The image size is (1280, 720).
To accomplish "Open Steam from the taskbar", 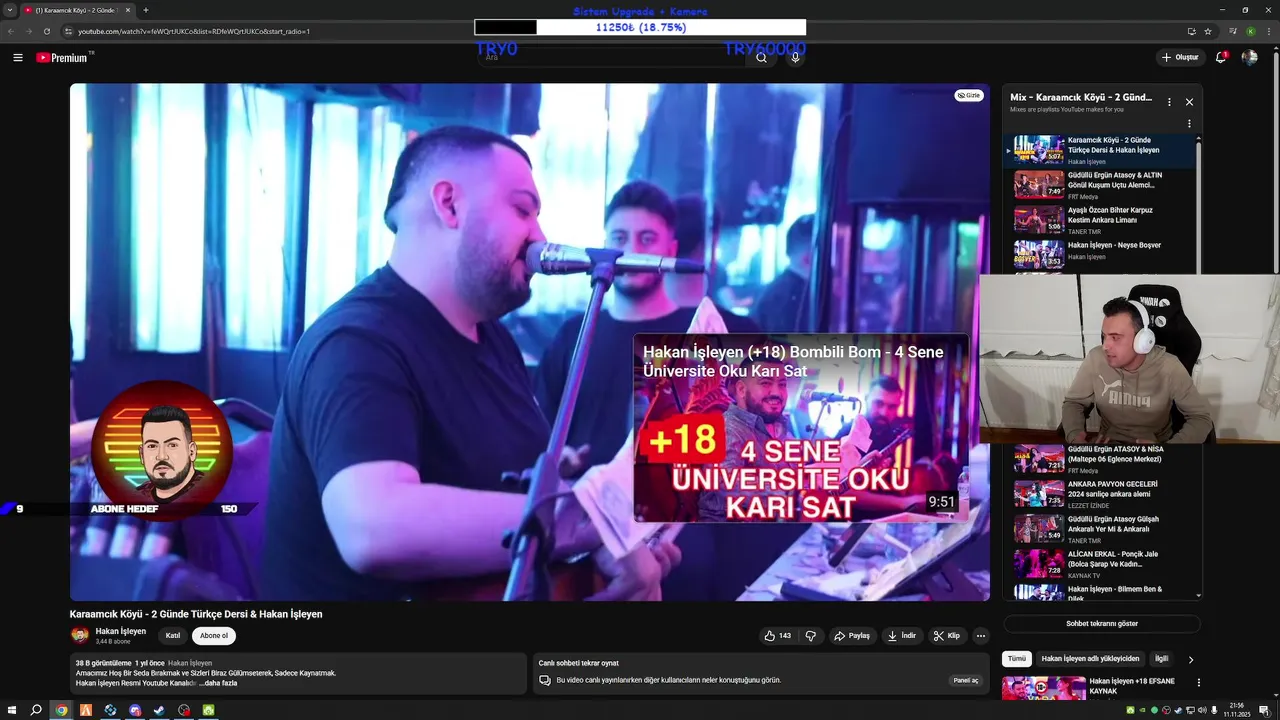I will [x=159, y=710].
